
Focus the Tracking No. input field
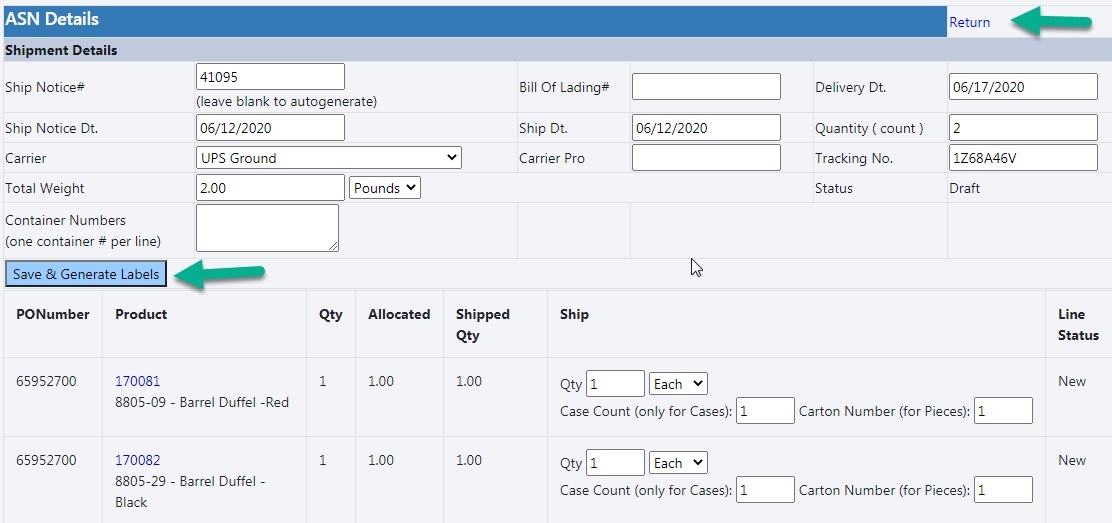[1023, 158]
